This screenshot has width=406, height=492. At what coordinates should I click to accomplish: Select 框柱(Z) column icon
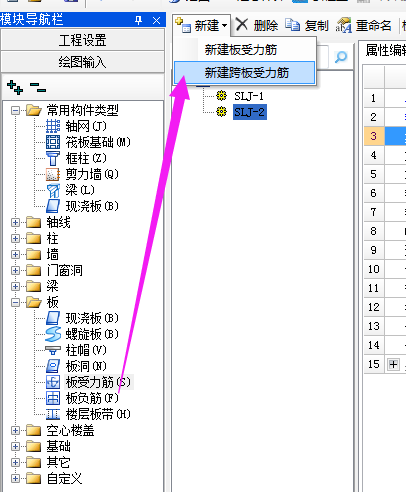click(x=53, y=158)
